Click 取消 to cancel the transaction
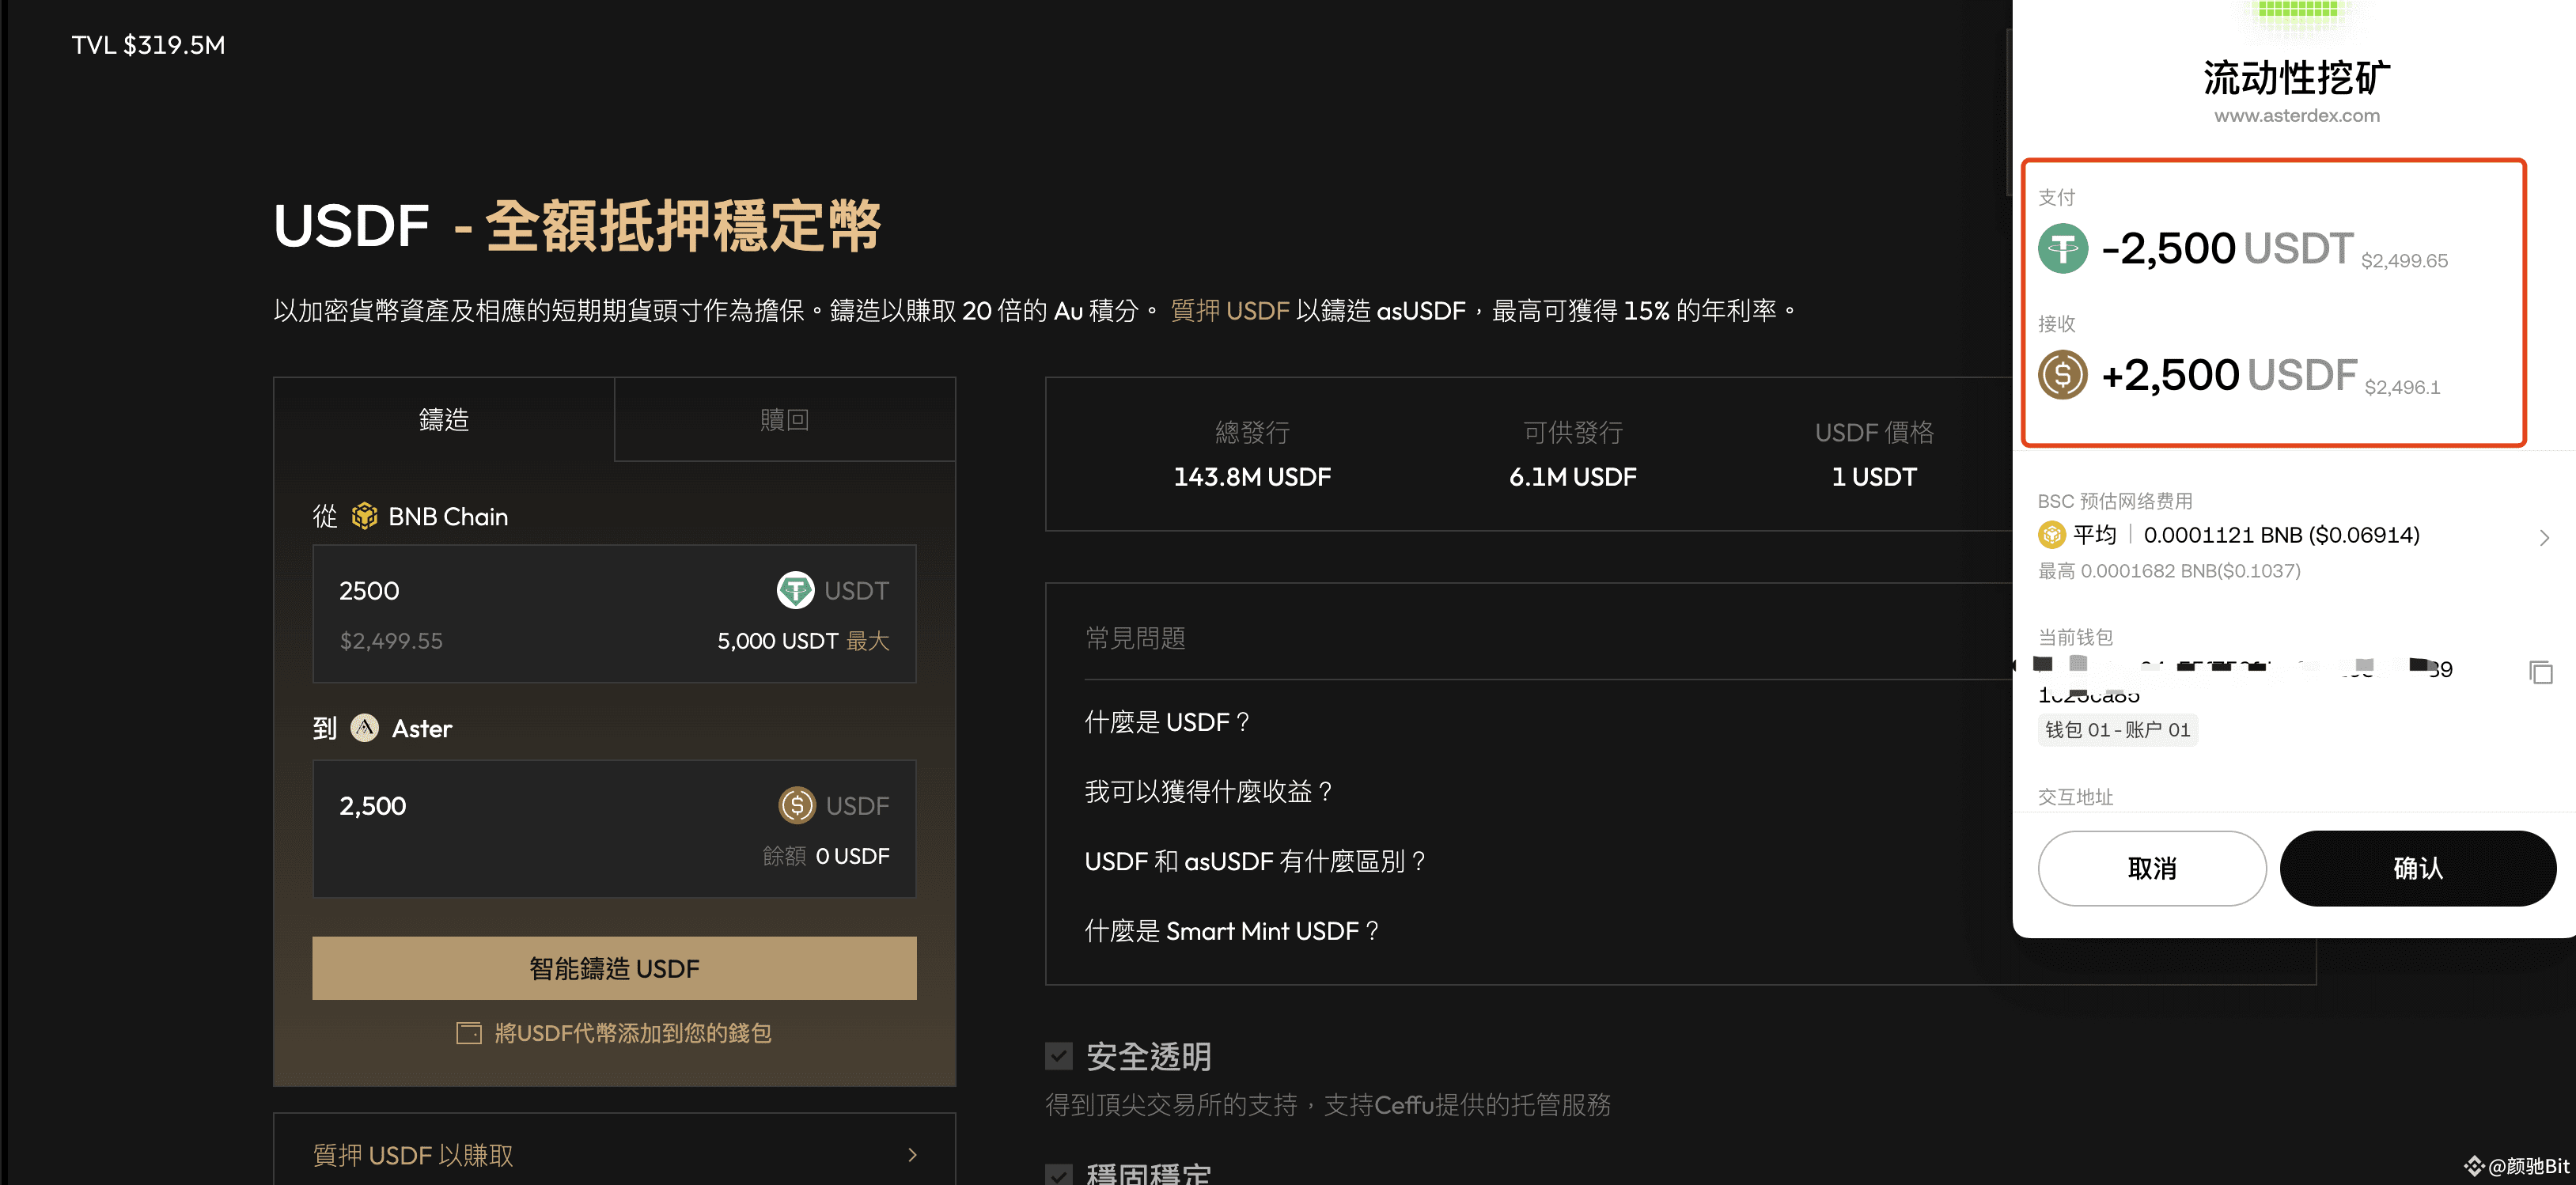Viewport: 2576px width, 1185px height. point(2152,868)
